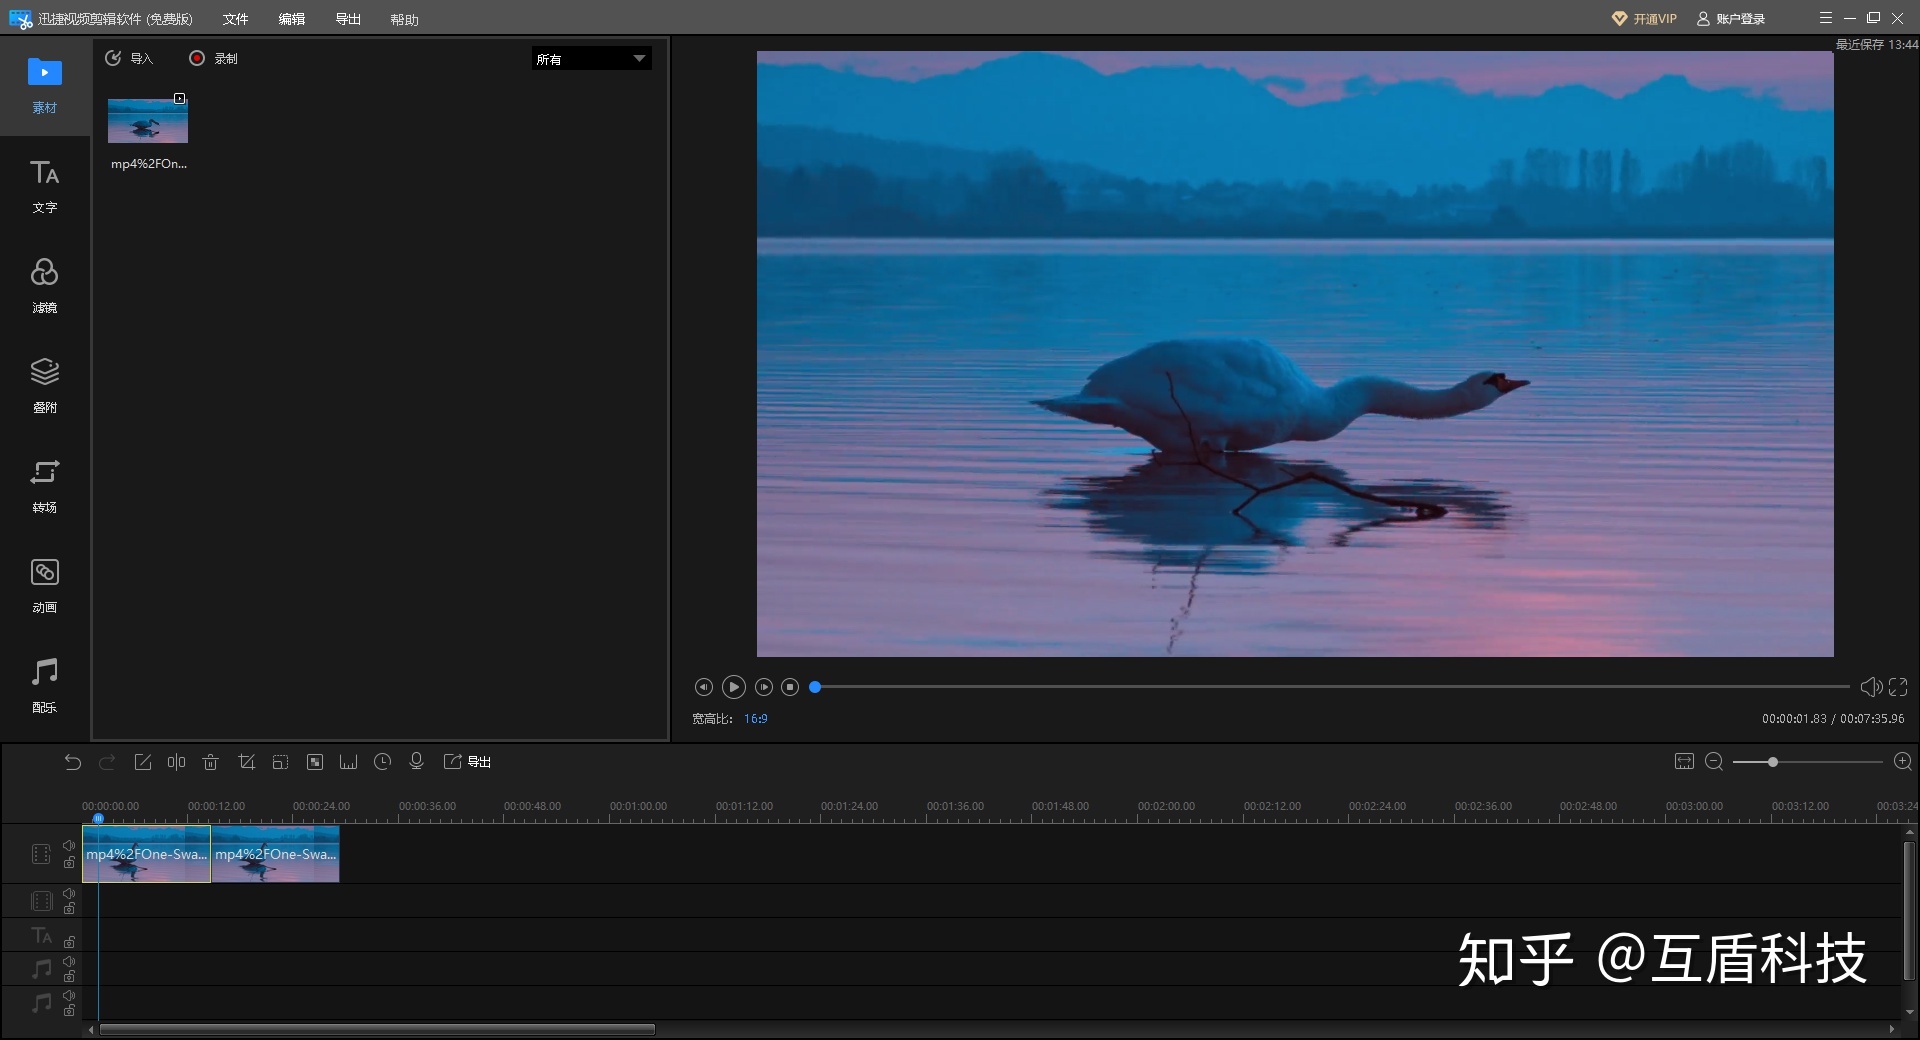Change the 16:9 aspect ratio setting
1920x1040 pixels.
(755, 719)
